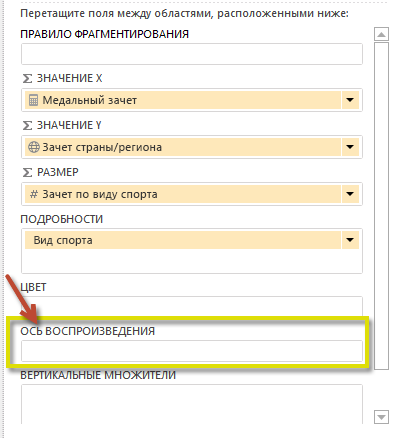Click the empty ОСЬ ВОСПРОИЗВЕДЕНИЯ field box
Screen dimensions: 405x438
(x=192, y=351)
